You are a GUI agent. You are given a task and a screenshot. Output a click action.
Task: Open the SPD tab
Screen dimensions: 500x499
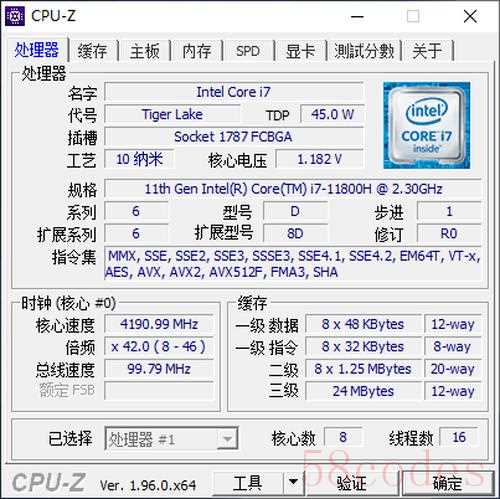tap(248, 51)
